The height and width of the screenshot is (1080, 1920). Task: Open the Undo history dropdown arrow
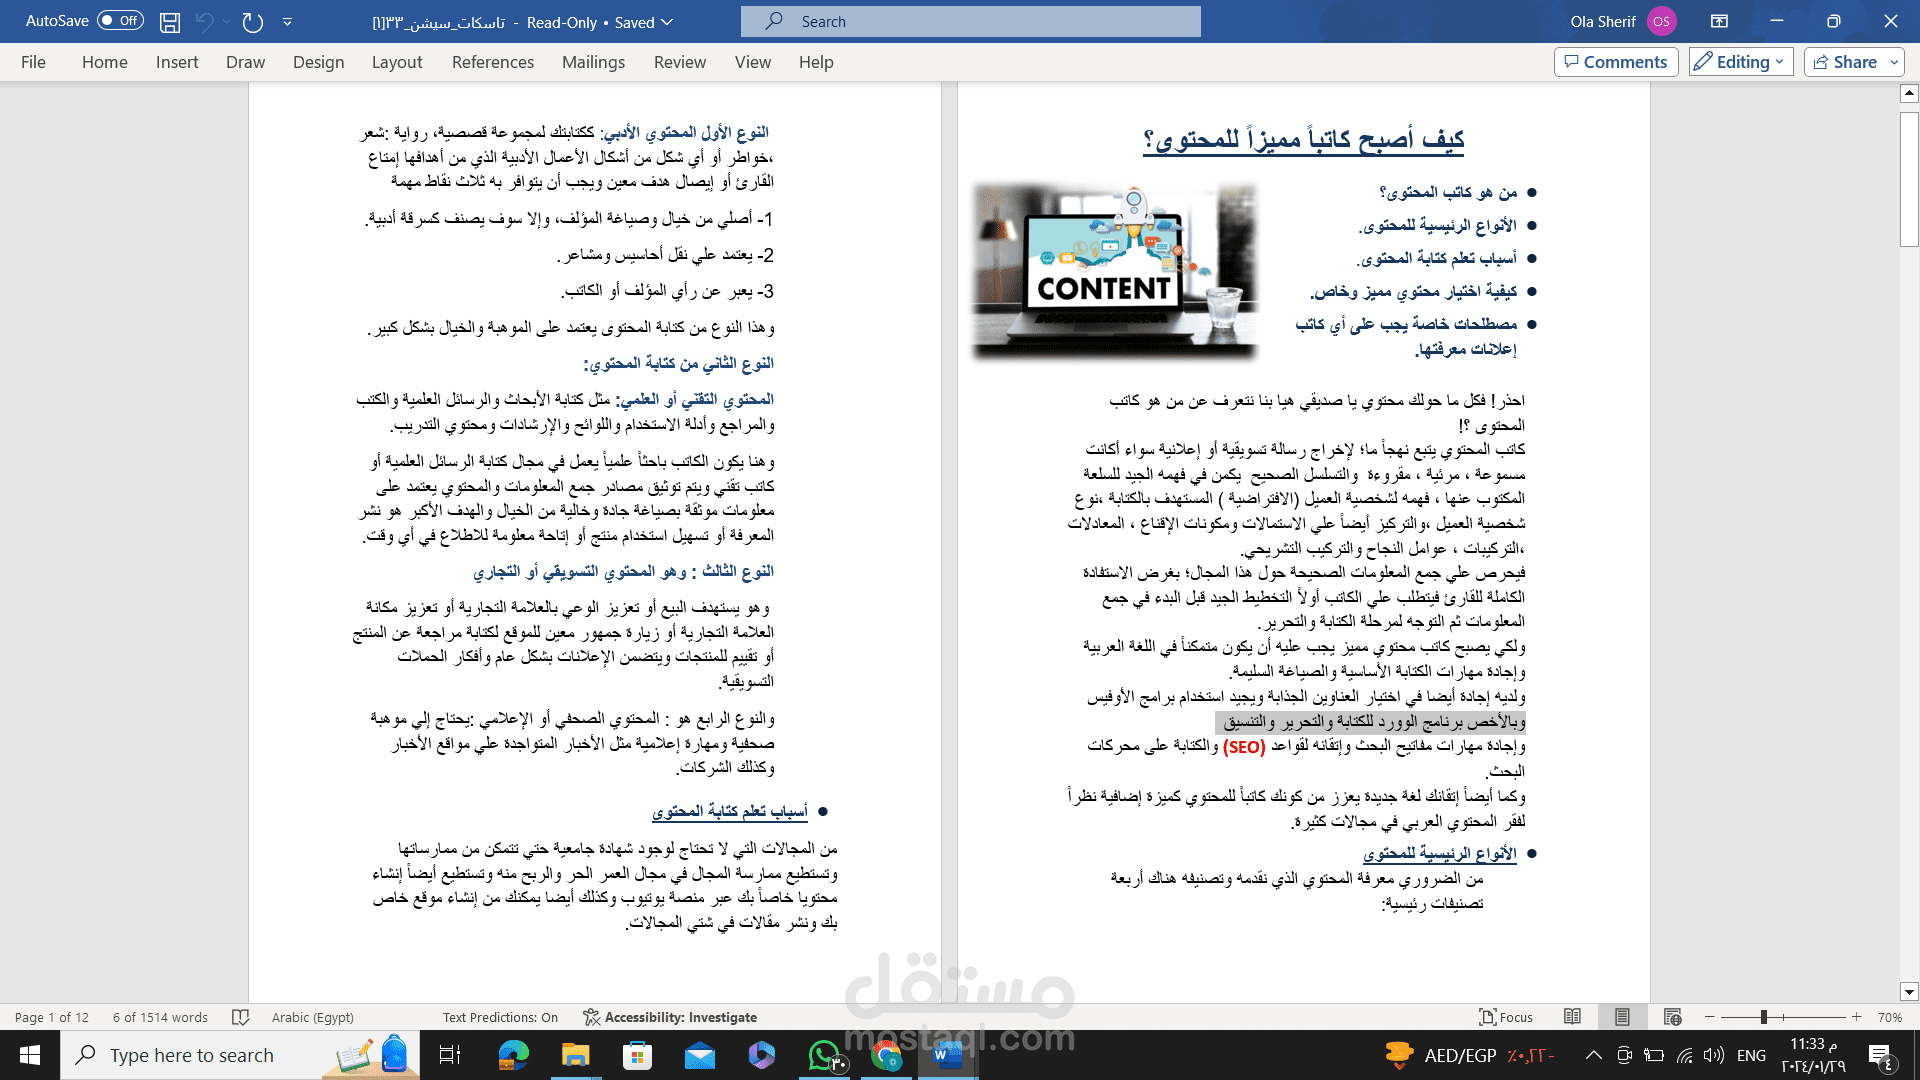(x=227, y=21)
